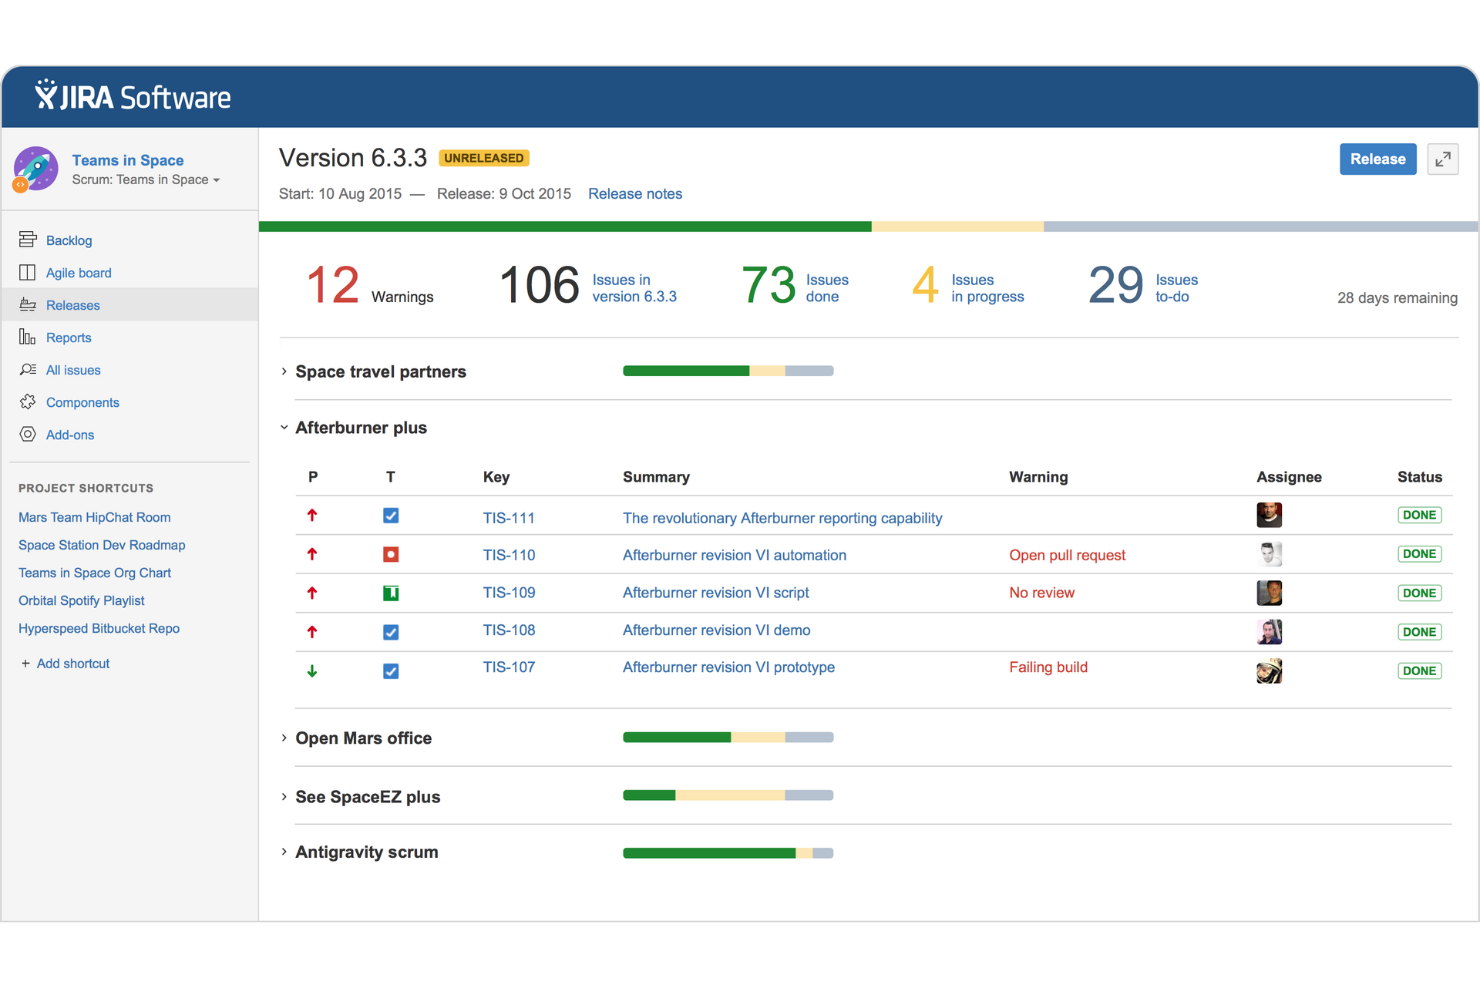Click the blue Release button
The width and height of the screenshot is (1480, 987).
click(1378, 159)
